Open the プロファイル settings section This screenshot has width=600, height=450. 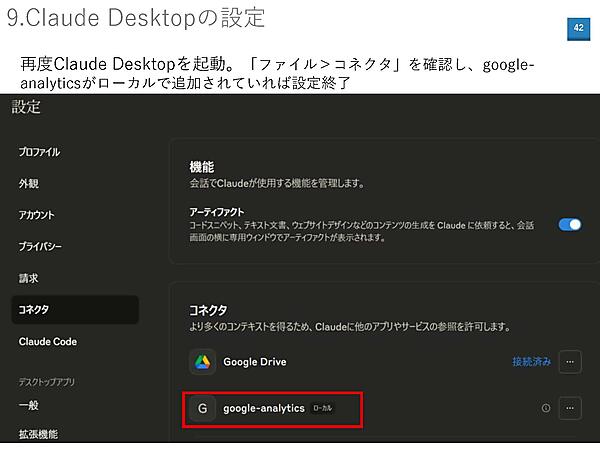(x=40, y=152)
